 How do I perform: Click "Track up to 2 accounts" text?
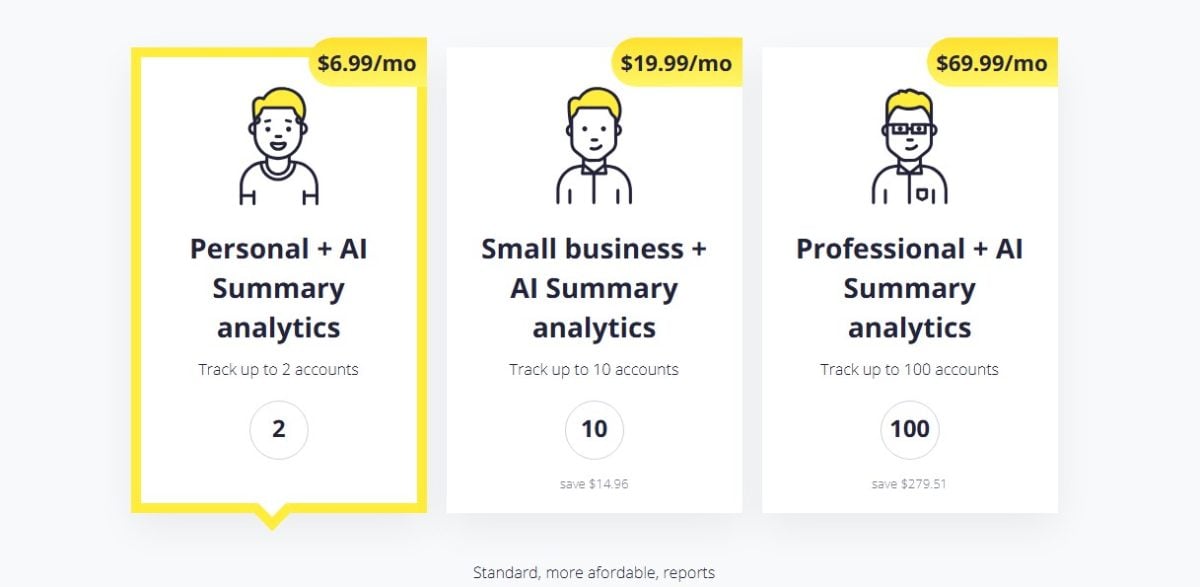(278, 370)
